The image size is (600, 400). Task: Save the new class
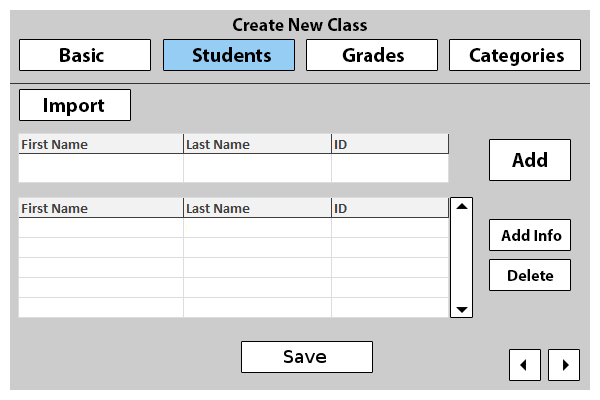[306, 357]
